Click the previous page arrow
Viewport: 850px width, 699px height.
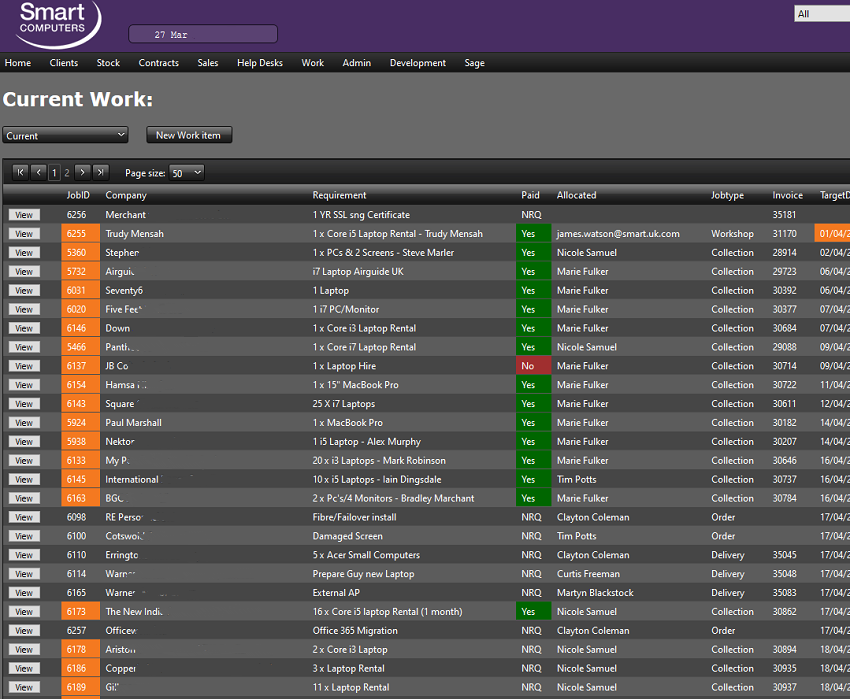[38, 173]
